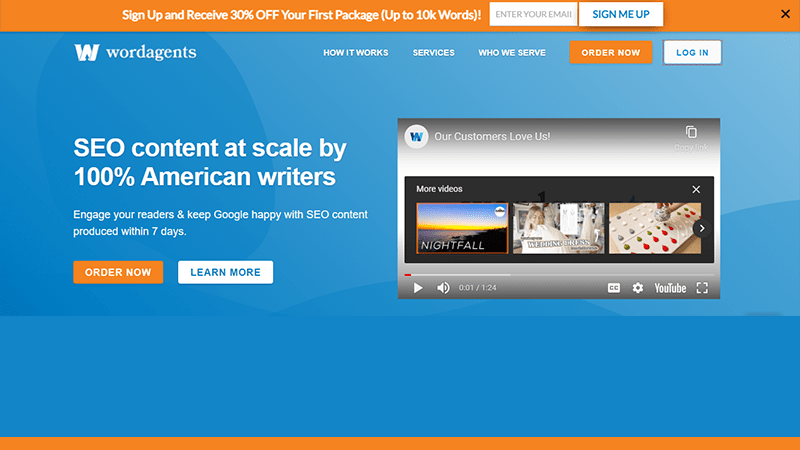
Task: Click the wordagents logo
Action: coord(135,52)
